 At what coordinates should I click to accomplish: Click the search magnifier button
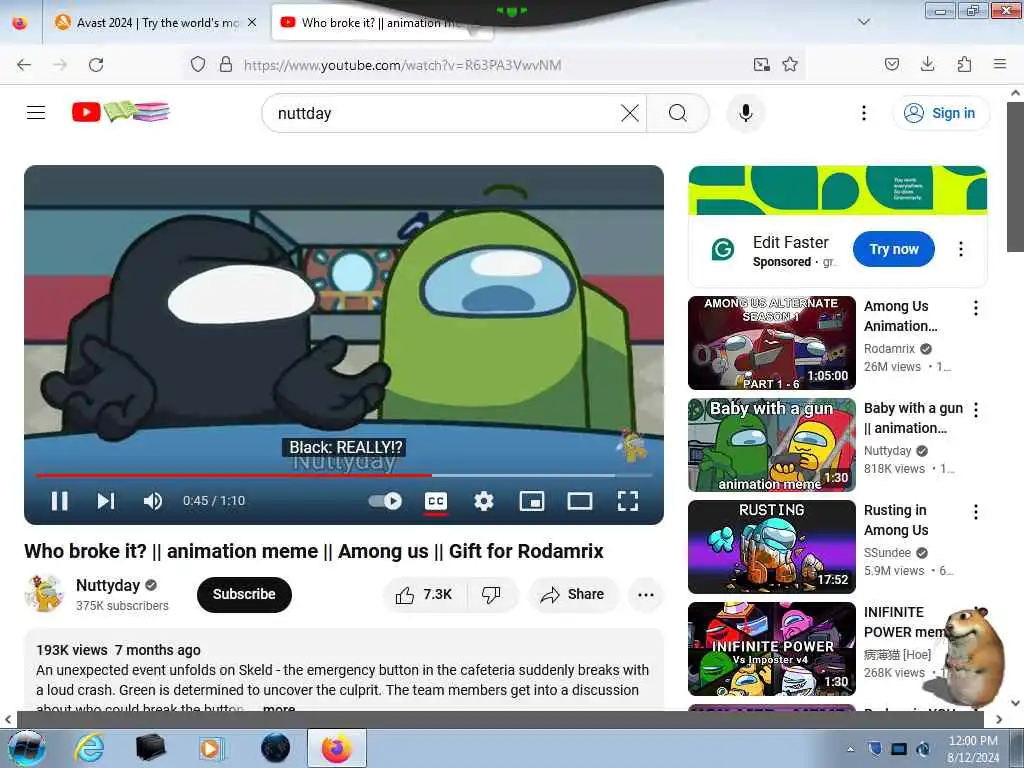(678, 113)
